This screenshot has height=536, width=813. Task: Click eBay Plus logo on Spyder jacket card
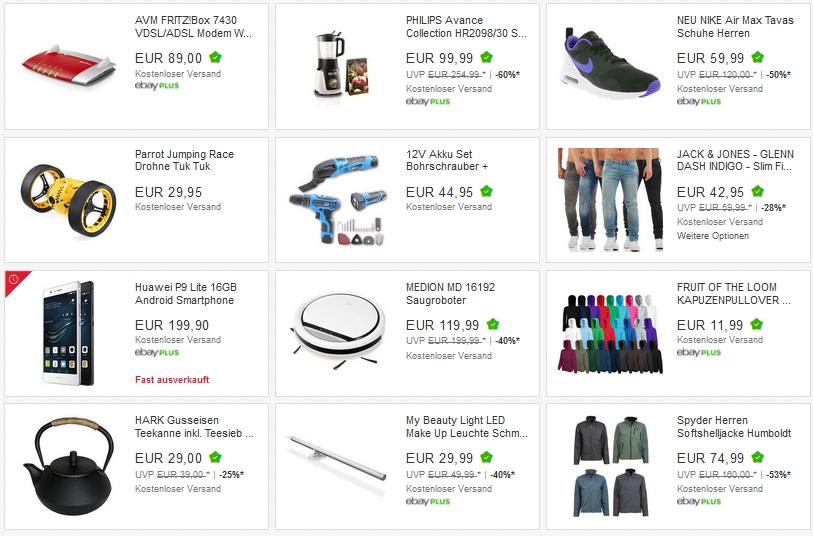699,501
